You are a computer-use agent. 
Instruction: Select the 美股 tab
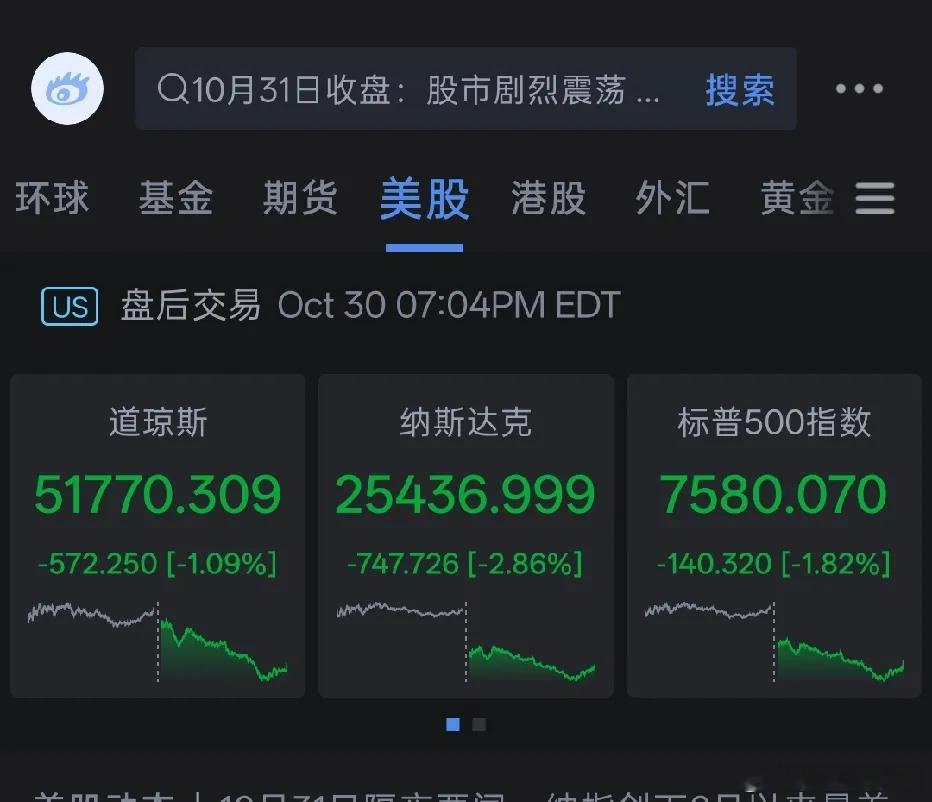click(x=424, y=199)
